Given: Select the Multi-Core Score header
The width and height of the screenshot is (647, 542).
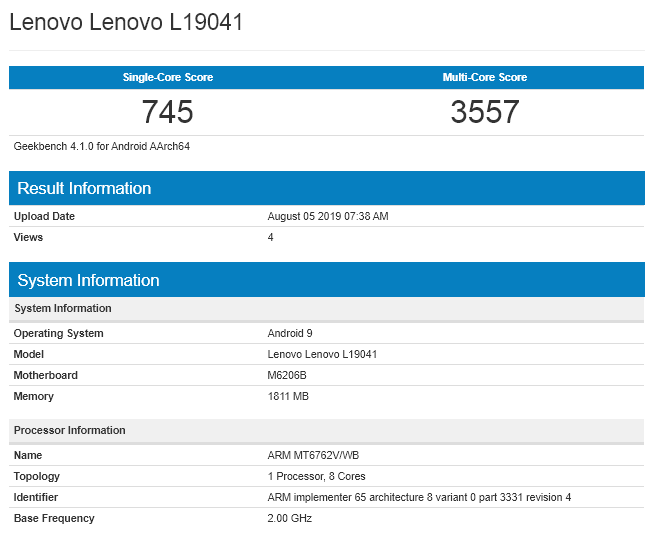Looking at the screenshot, I should pos(484,77).
